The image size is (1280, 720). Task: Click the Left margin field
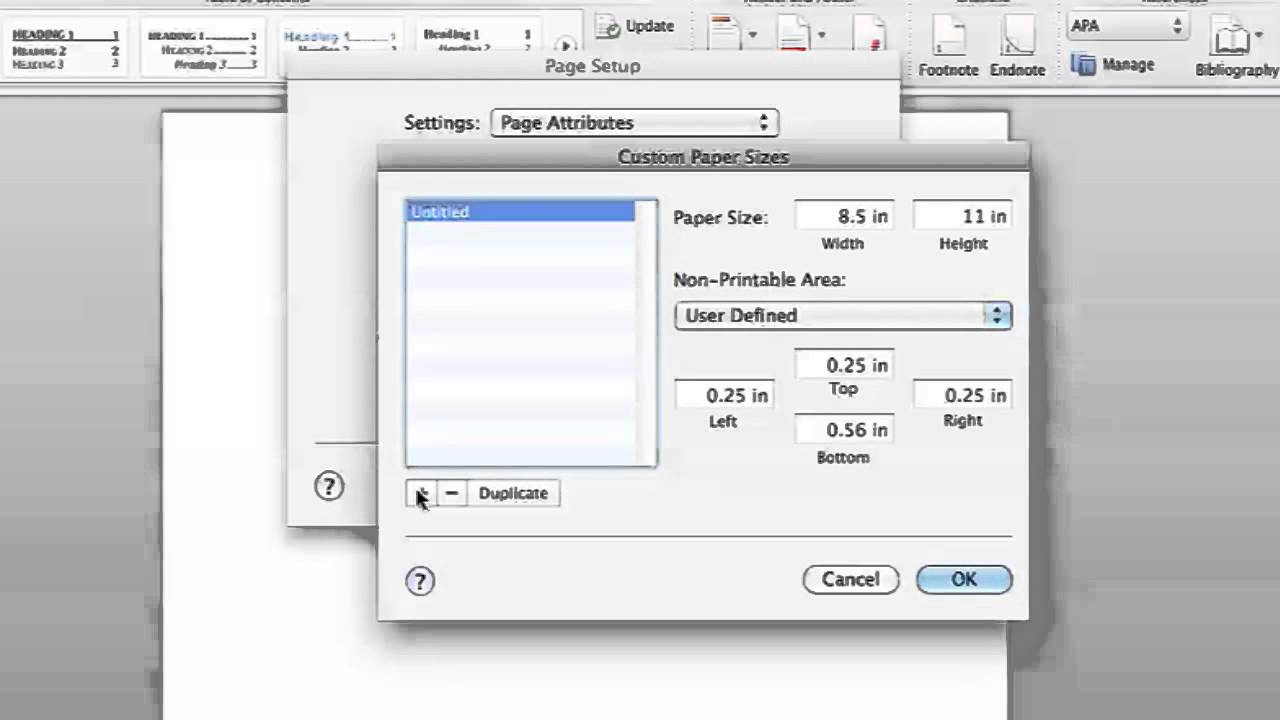pos(724,395)
